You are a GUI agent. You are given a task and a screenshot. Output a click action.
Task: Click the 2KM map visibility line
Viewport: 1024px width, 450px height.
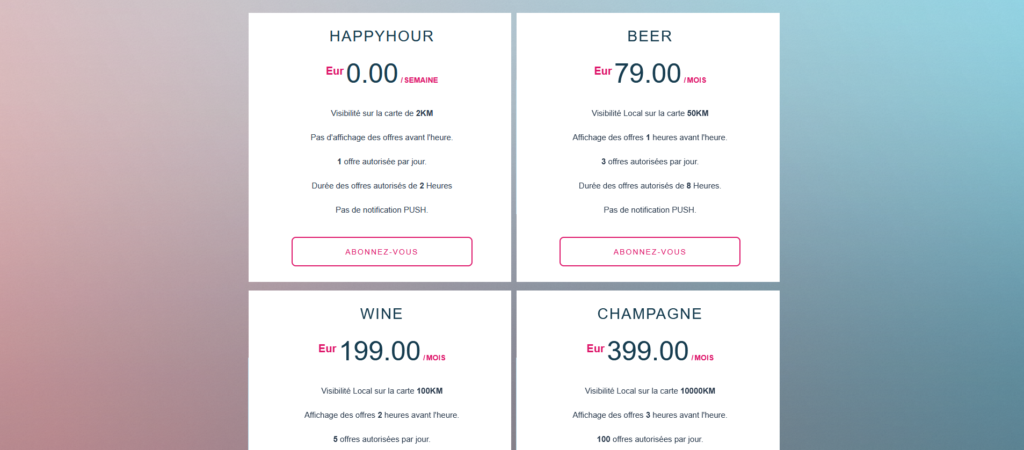point(381,114)
